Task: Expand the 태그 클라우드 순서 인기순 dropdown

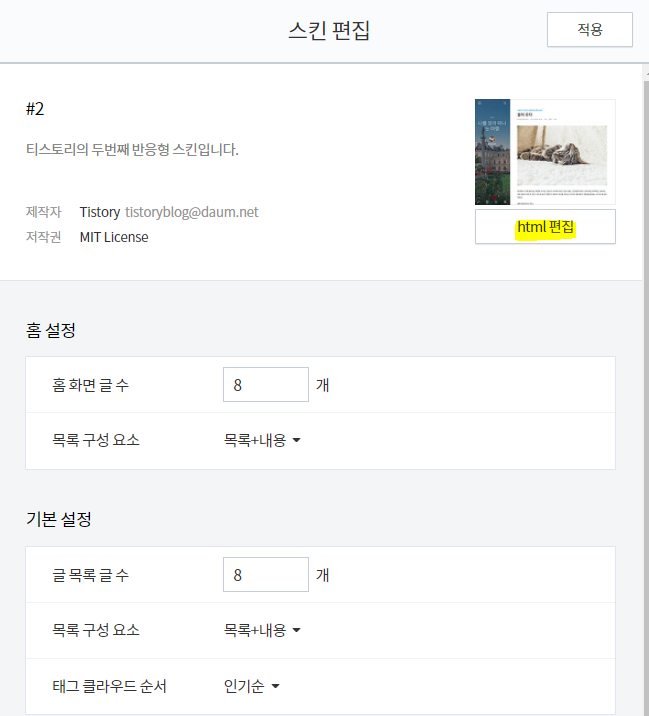Action: [x=251, y=686]
